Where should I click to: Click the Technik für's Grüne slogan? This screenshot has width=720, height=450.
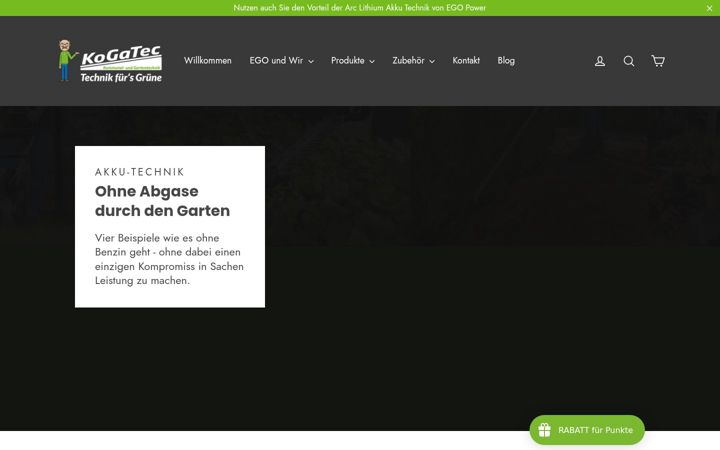[x=121, y=78]
